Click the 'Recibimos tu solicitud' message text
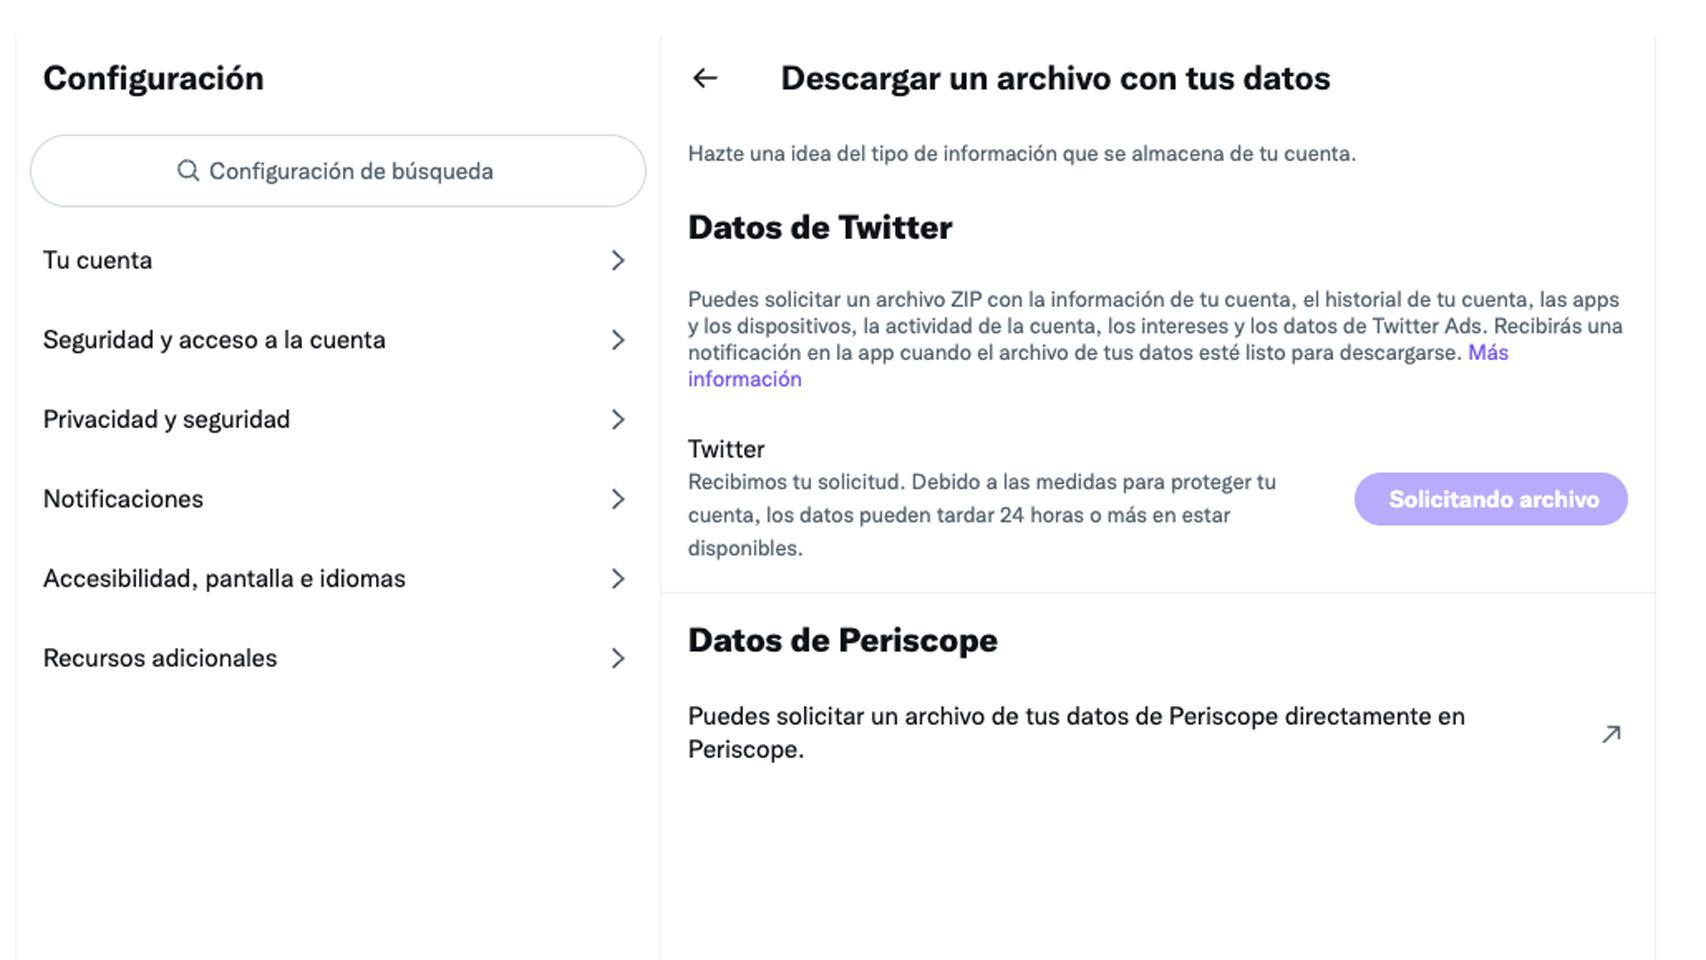 click(x=982, y=515)
